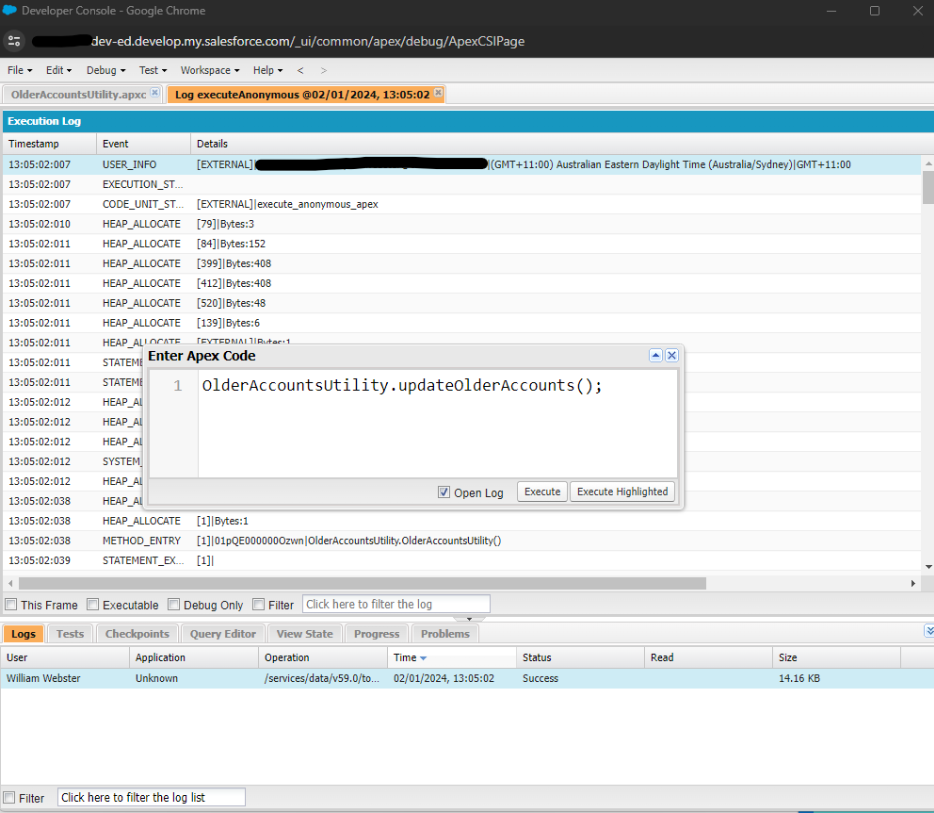
Task: Sort logs by the Time column
Action: [x=452, y=658]
